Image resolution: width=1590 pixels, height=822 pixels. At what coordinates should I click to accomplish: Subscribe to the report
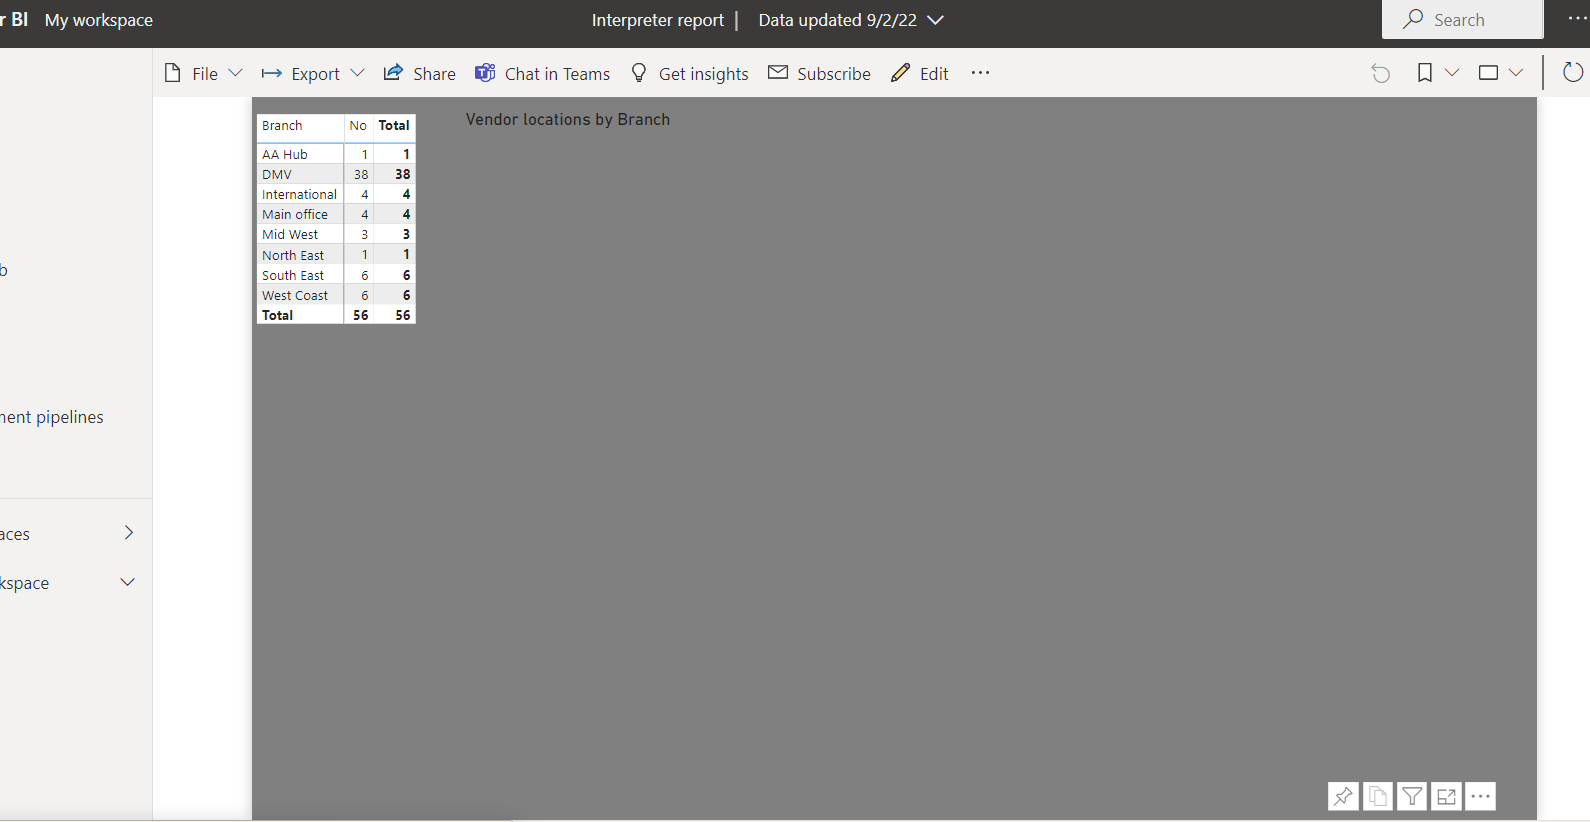click(820, 73)
